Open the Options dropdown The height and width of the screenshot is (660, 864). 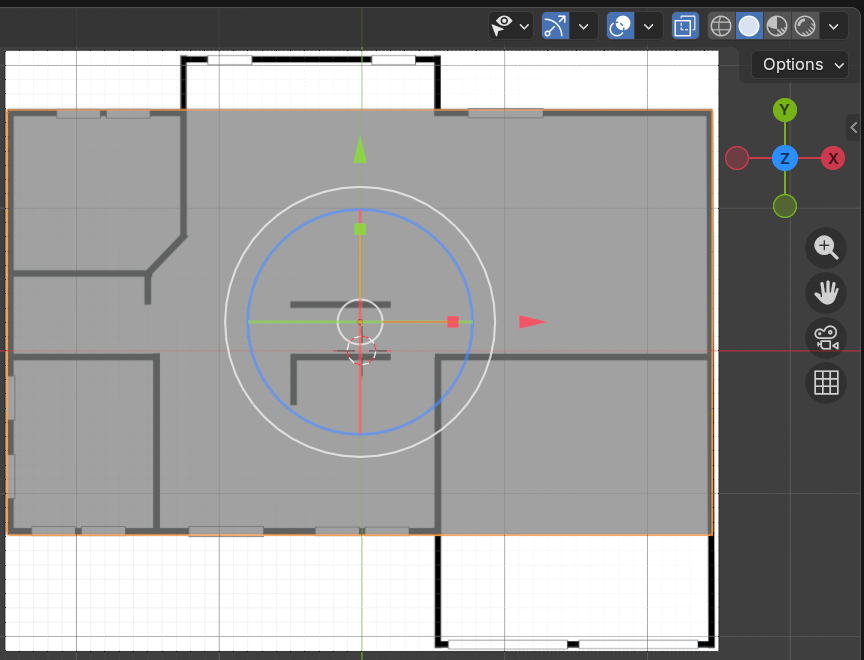800,64
